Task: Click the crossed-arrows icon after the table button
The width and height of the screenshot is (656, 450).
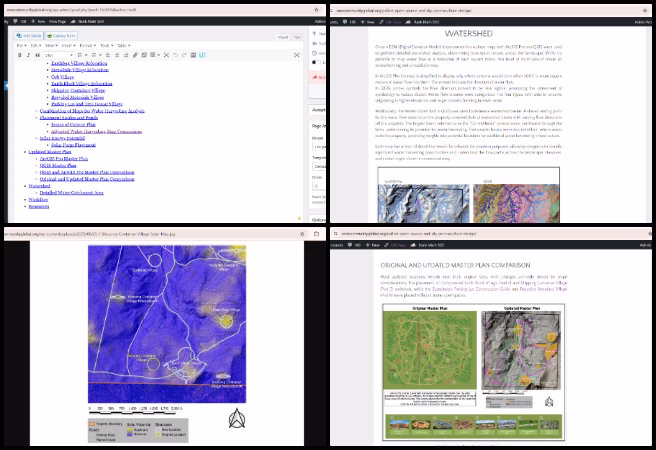Action: click(166, 55)
